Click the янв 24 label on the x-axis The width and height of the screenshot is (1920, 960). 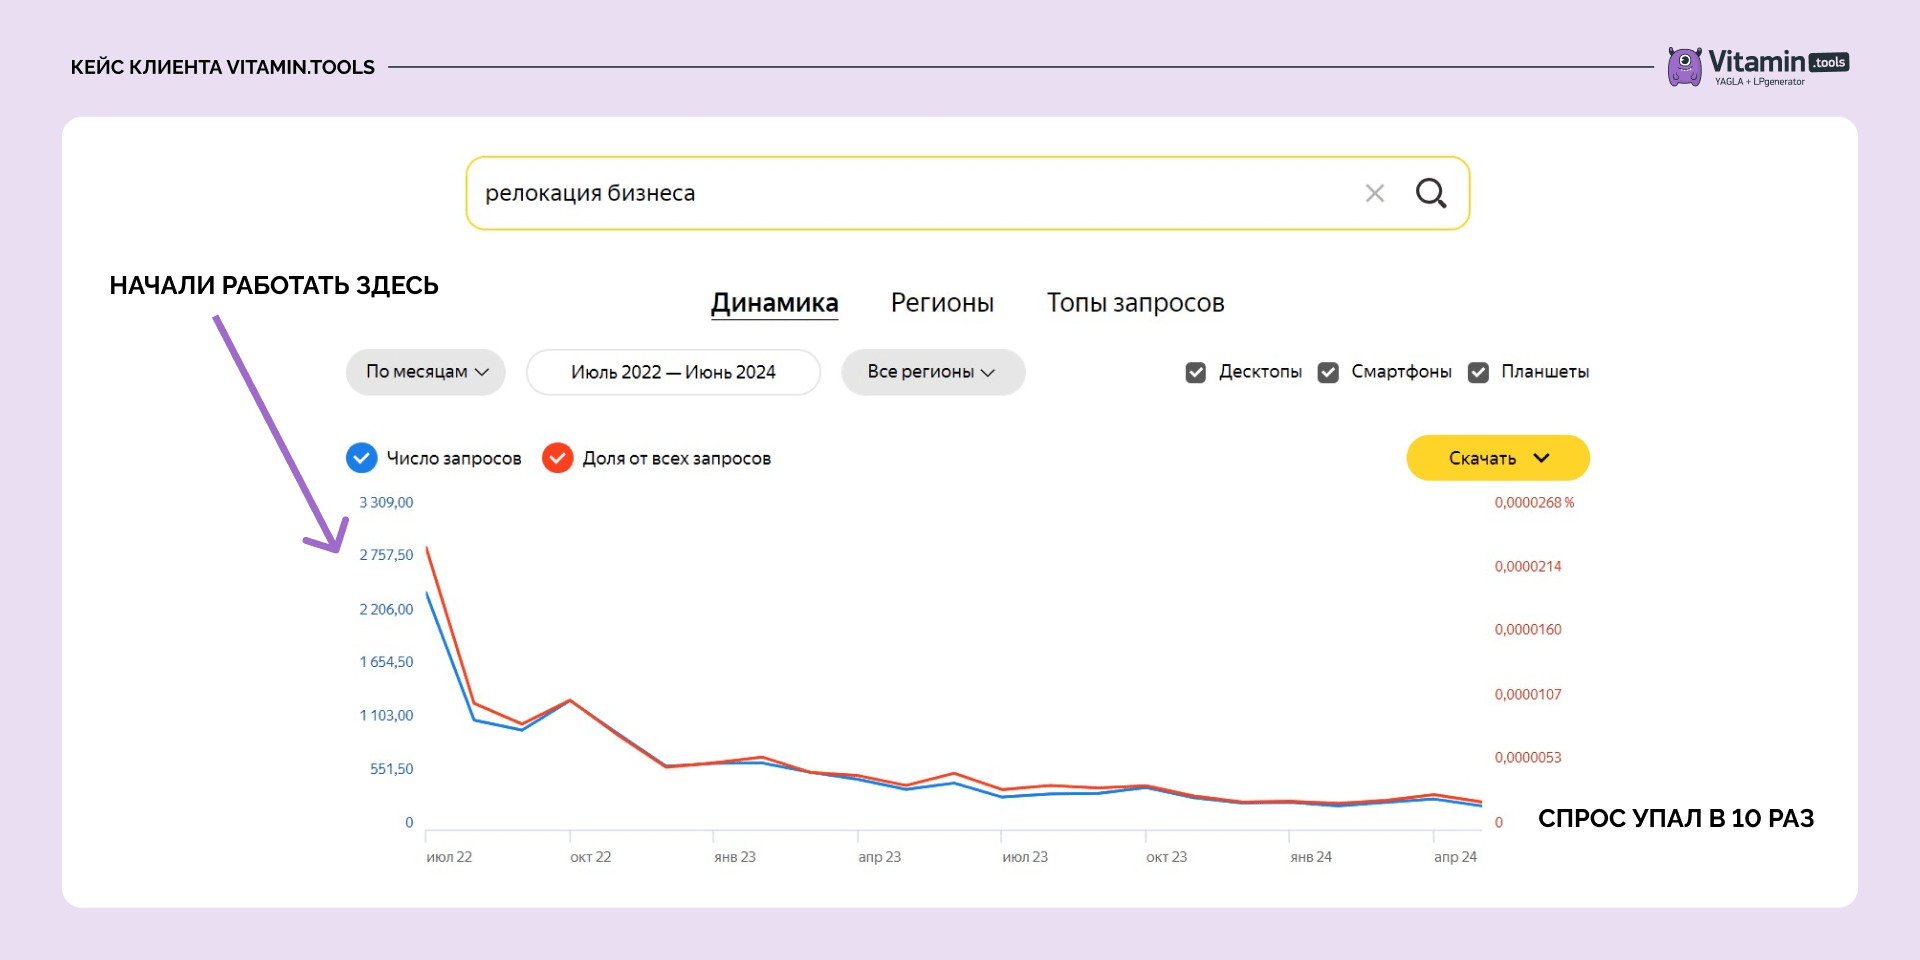[x=1310, y=857]
